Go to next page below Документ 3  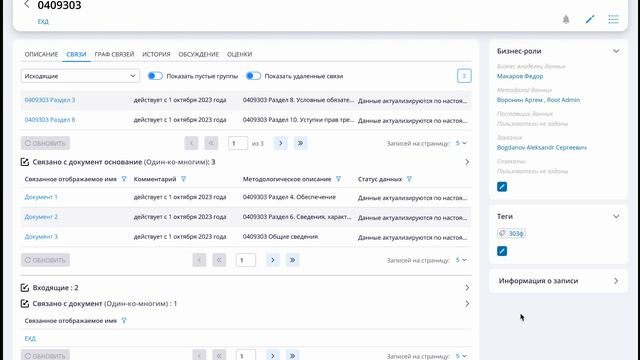pos(273,260)
